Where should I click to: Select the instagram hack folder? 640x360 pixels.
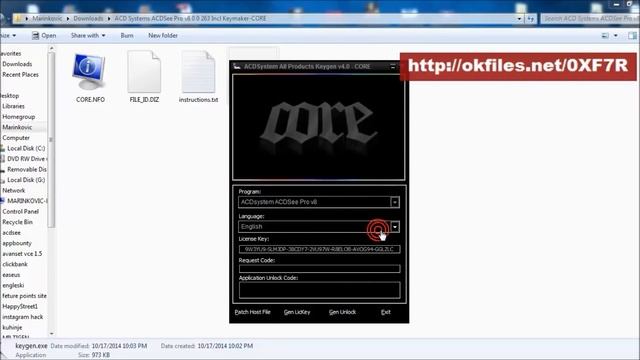point(22,317)
